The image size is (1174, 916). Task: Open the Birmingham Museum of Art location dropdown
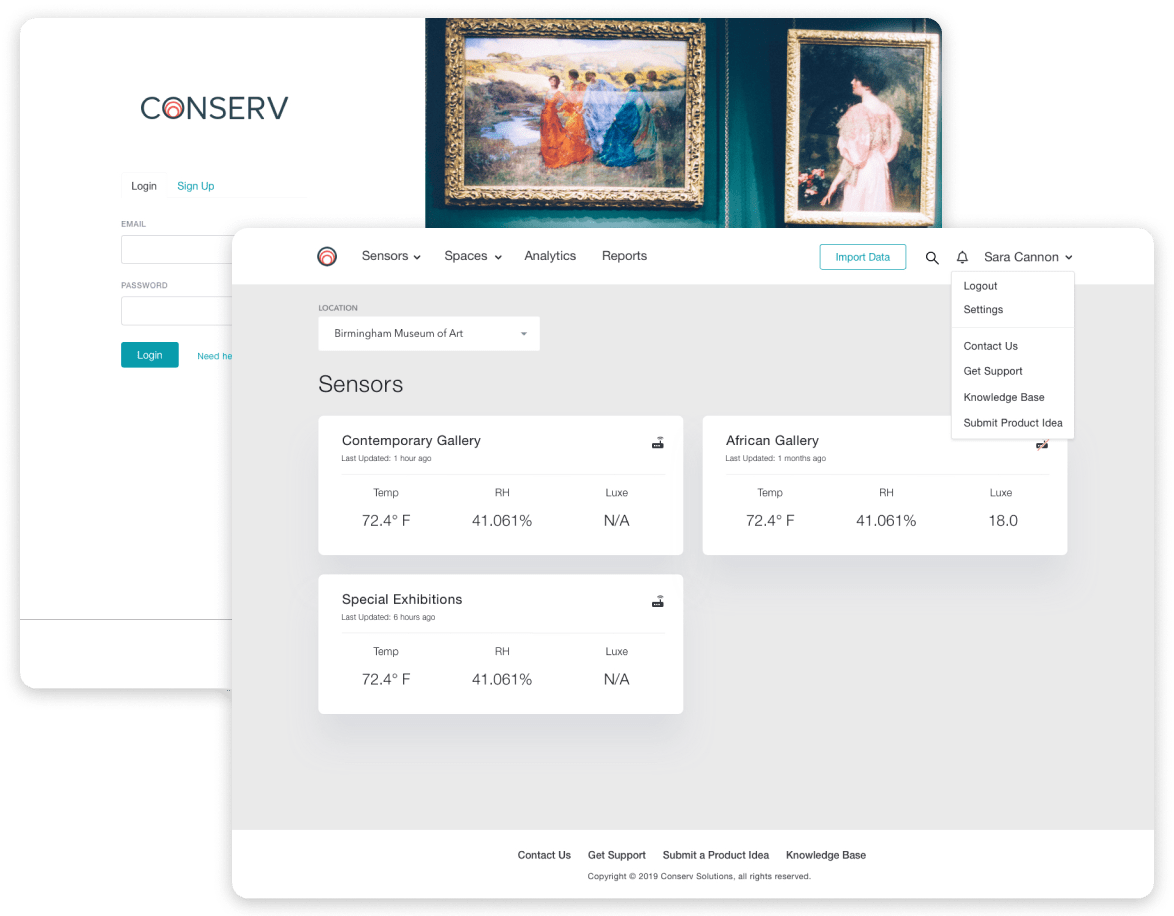[429, 333]
